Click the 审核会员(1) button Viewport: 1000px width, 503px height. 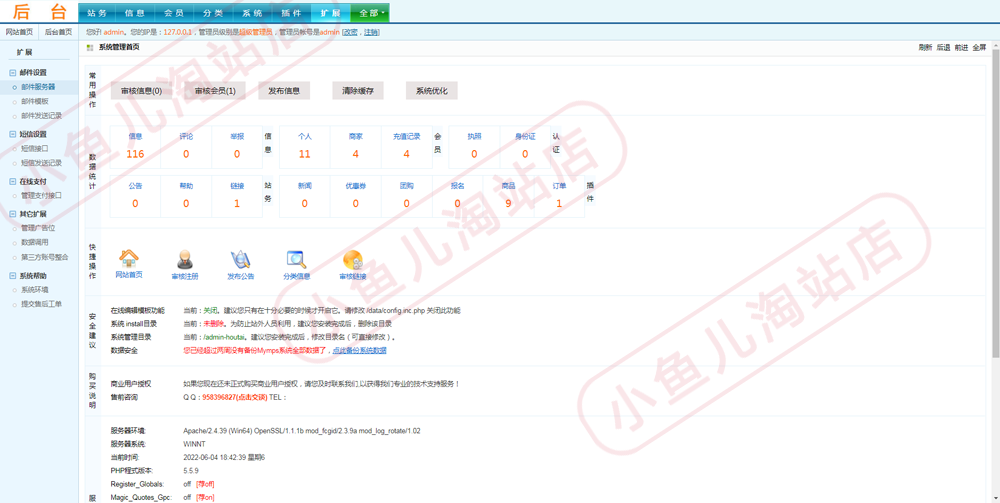tap(216, 91)
